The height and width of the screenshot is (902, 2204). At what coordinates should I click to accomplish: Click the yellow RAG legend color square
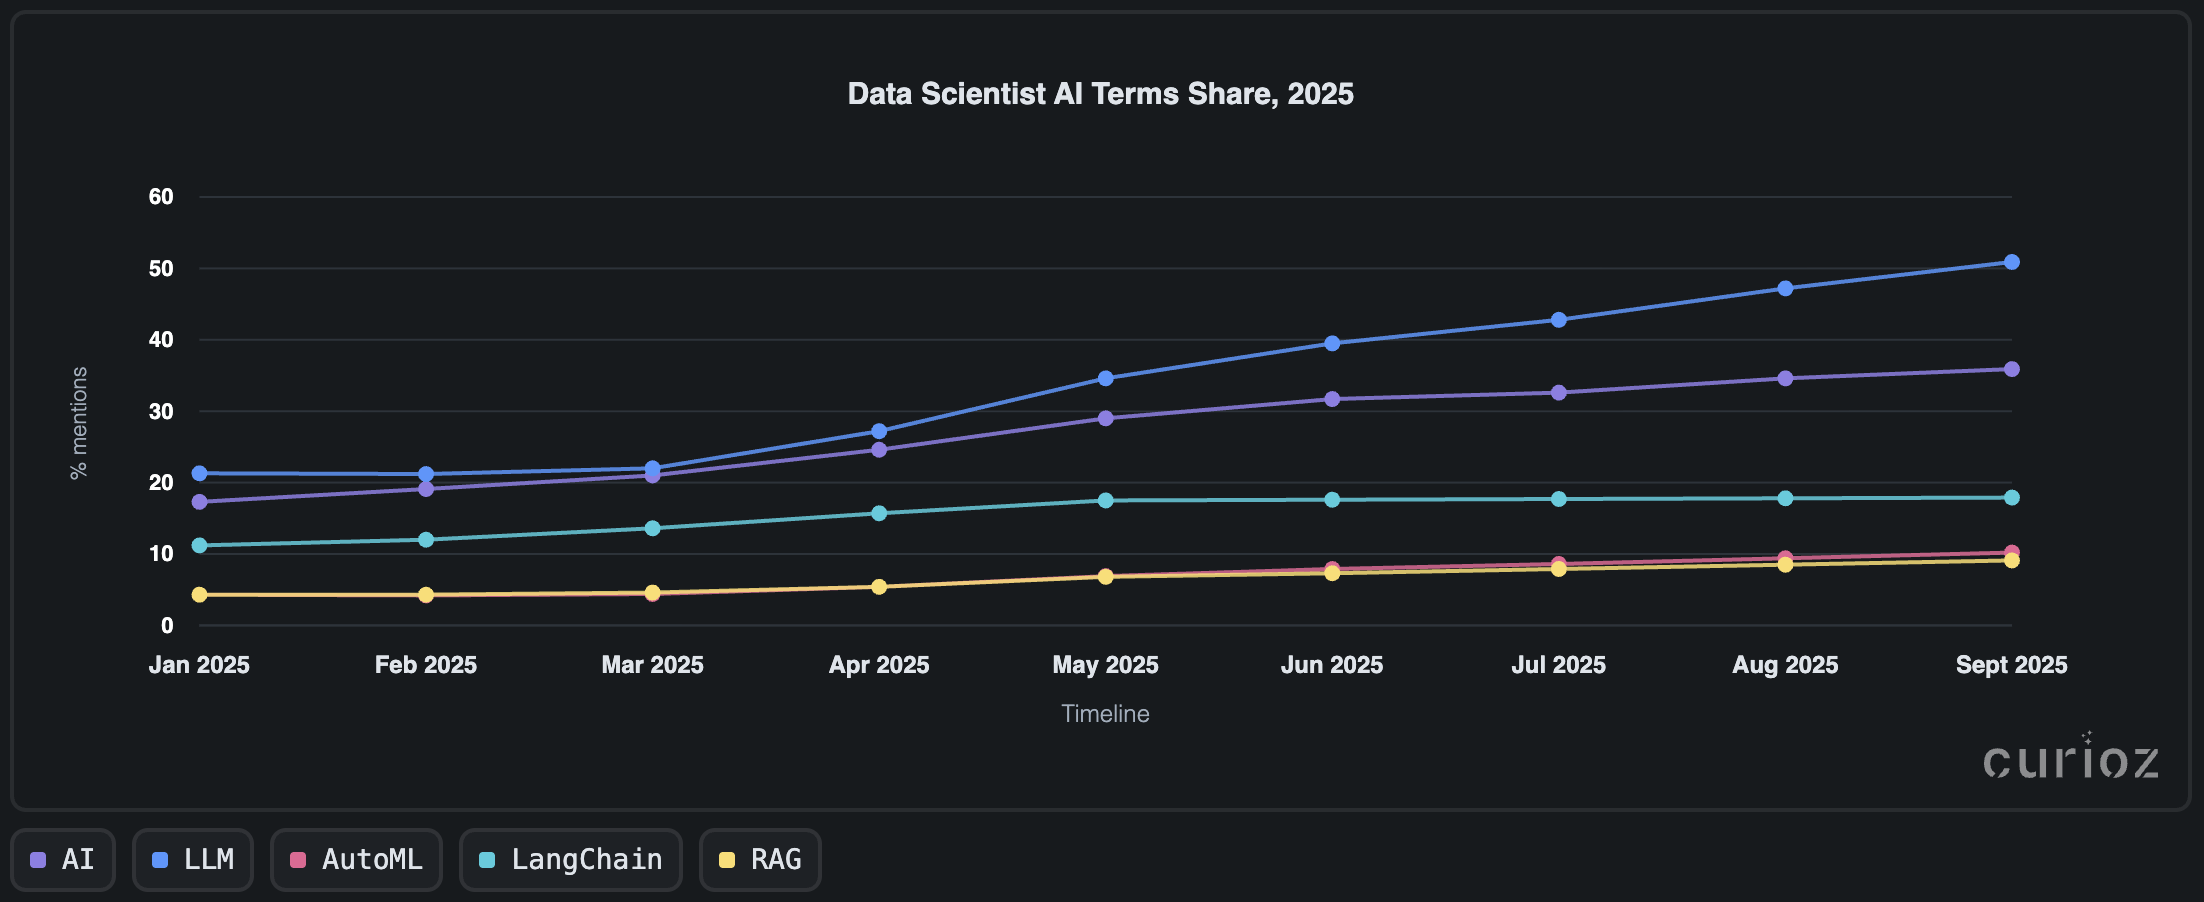727,860
